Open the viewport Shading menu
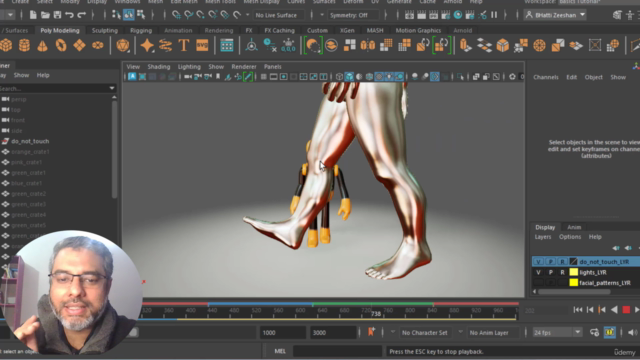Image resolution: width=640 pixels, height=360 pixels. click(159, 67)
